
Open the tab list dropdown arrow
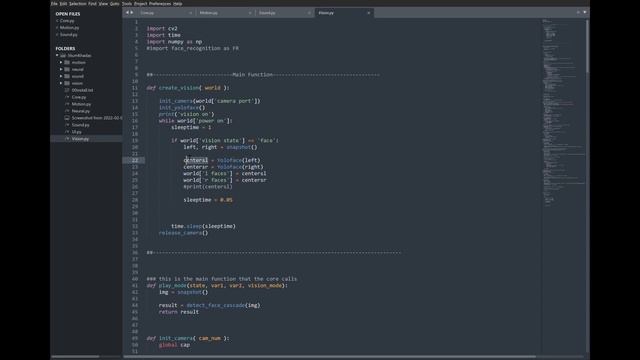(x=584, y=12)
